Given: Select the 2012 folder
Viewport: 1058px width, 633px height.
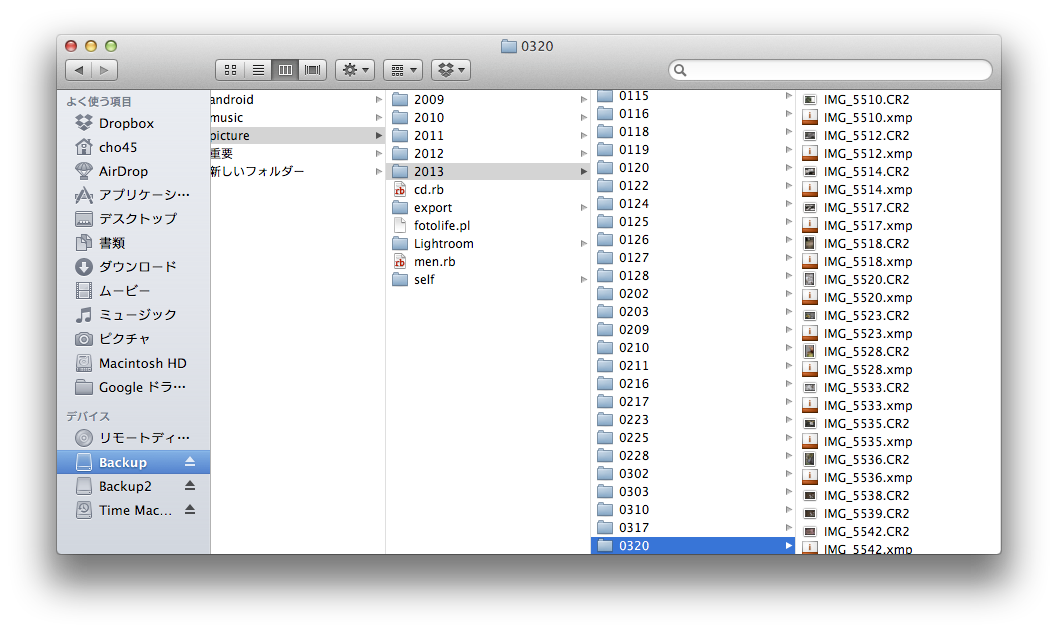Looking at the screenshot, I should click(x=429, y=154).
